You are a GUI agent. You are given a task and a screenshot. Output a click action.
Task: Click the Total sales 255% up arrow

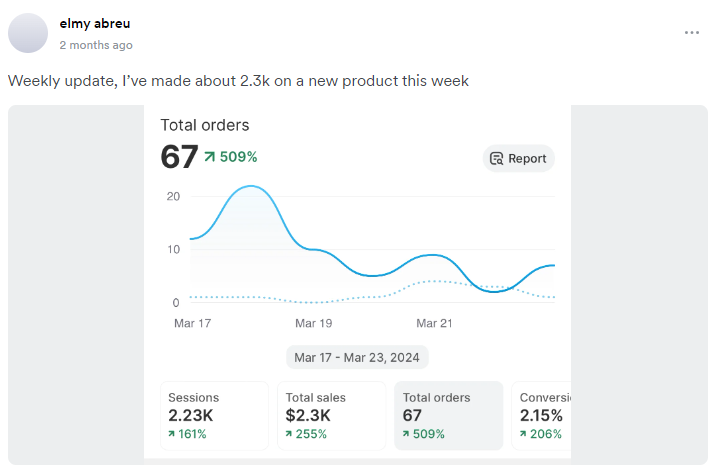tap(289, 434)
